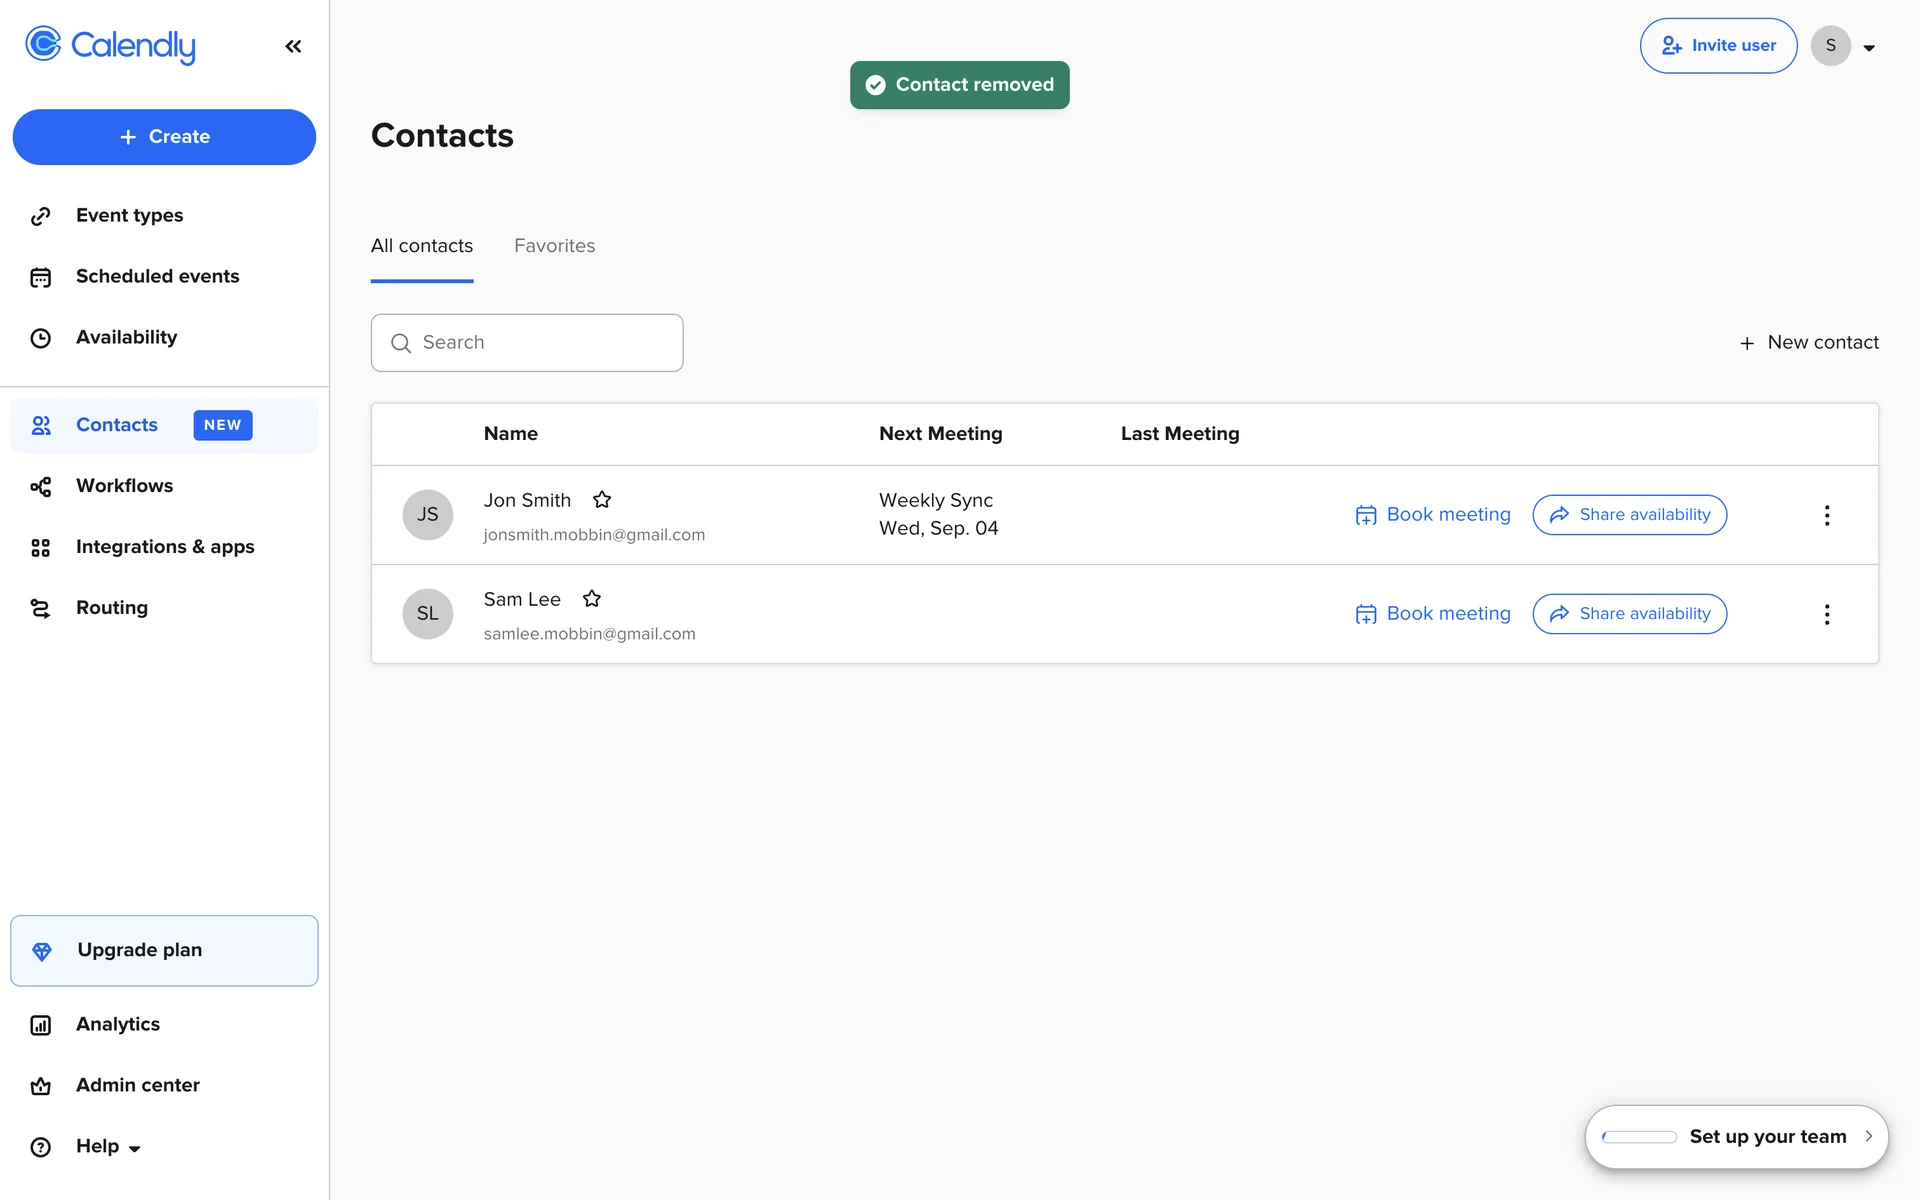Viewport: 1920px width, 1200px height.
Task: Click Share availability for Sam Lee
Action: tap(1629, 614)
